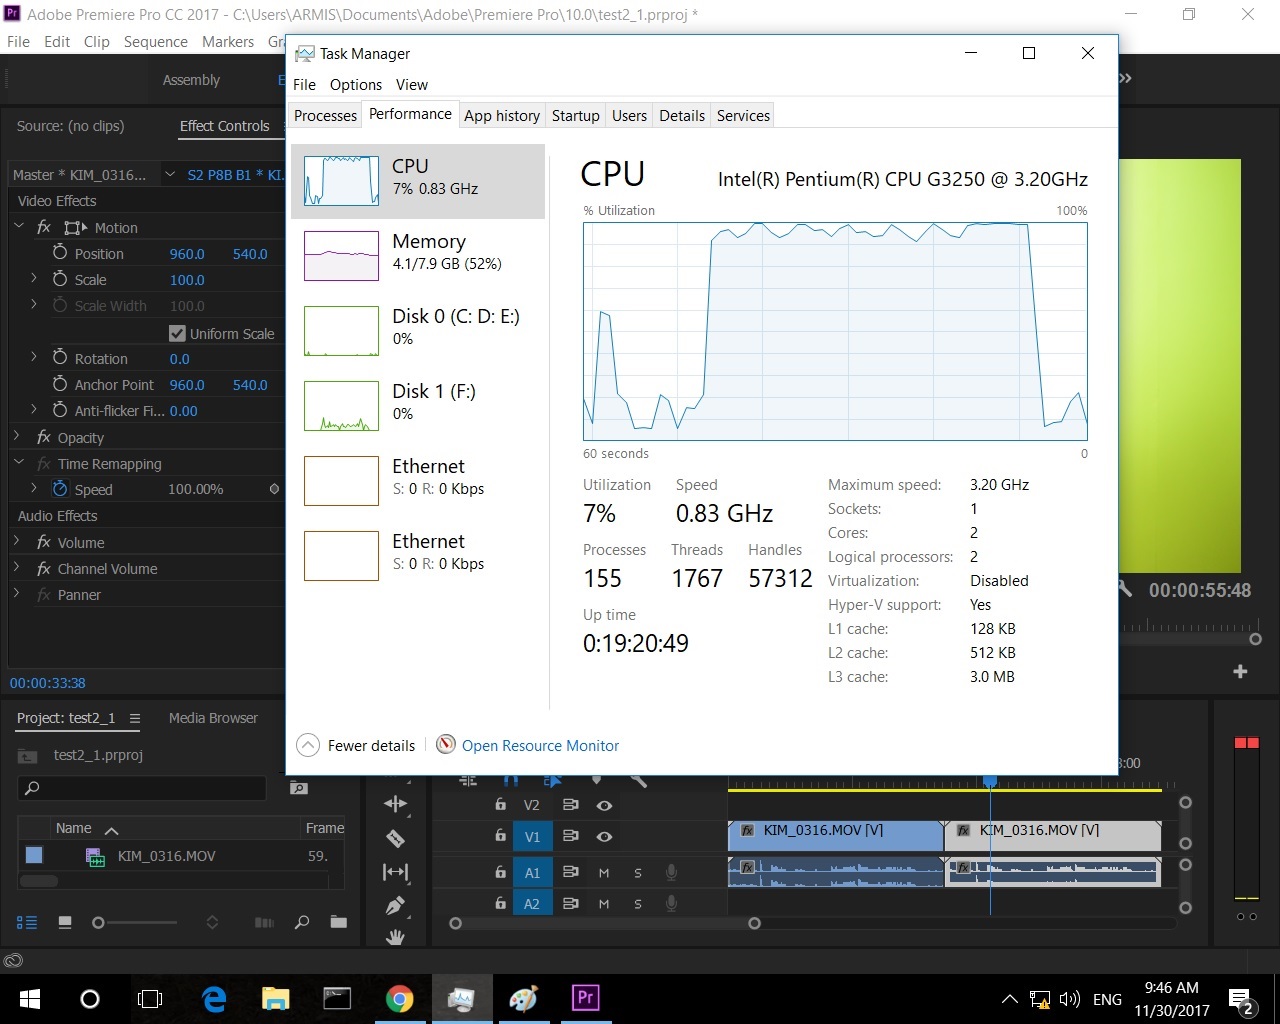This screenshot has width=1280, height=1024.
Task: Open the Assembly workspace
Action: point(191,80)
